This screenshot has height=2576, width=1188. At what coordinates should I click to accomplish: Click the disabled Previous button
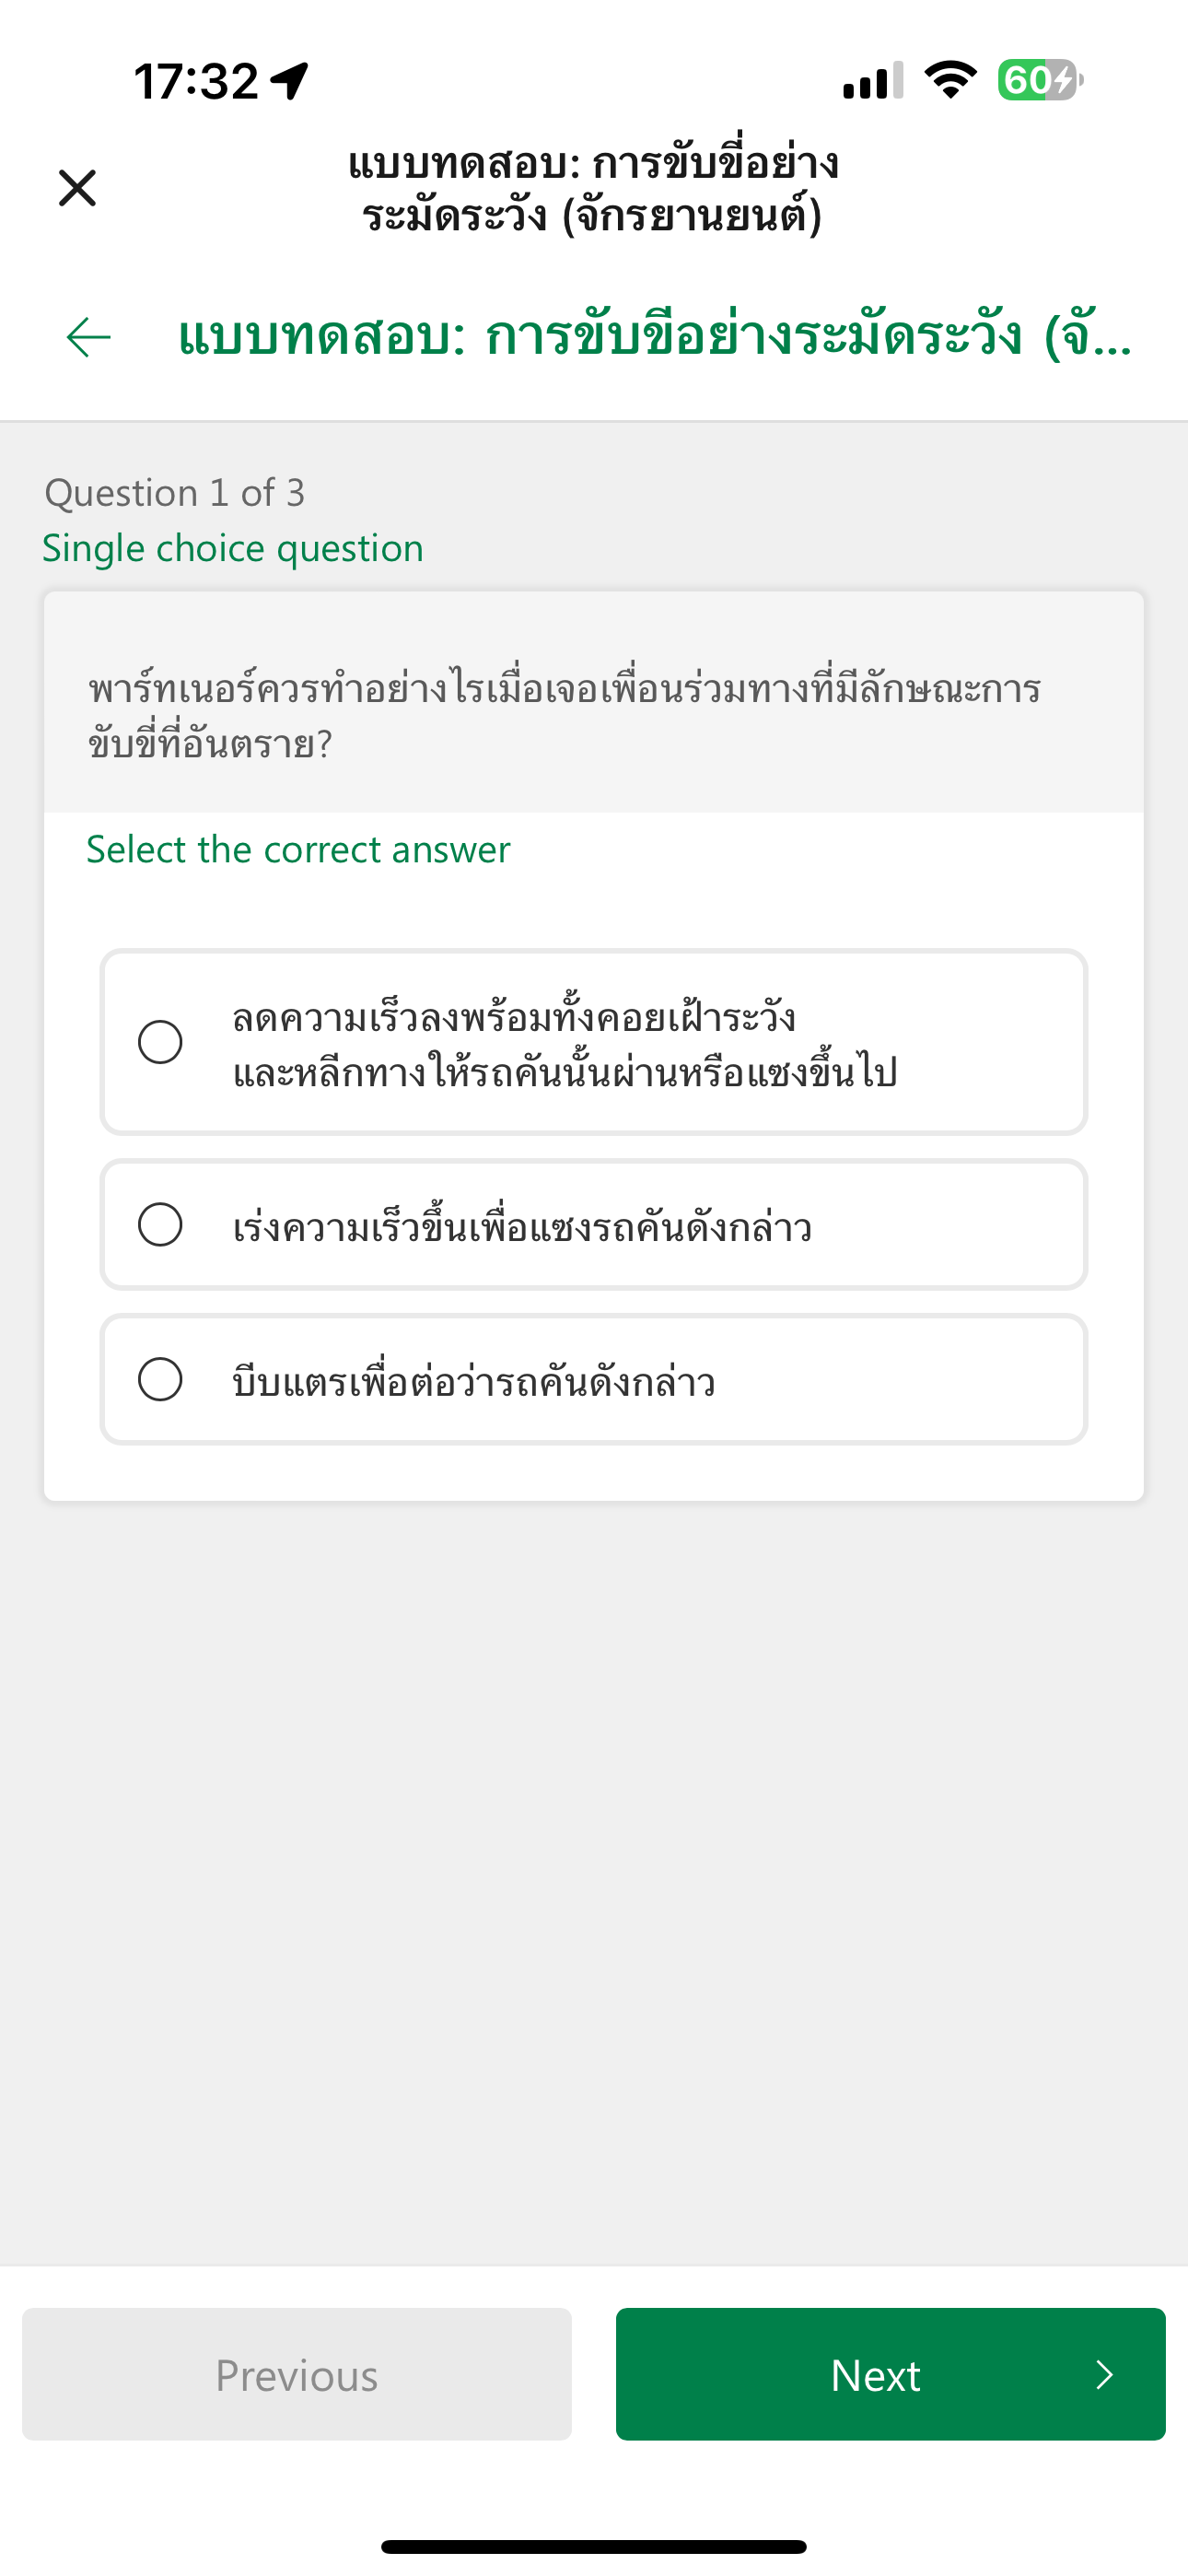pos(297,2374)
